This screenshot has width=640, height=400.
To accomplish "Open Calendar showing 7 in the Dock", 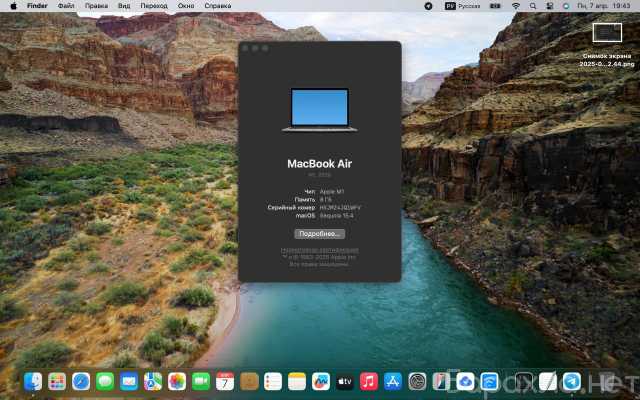I will [225, 382].
